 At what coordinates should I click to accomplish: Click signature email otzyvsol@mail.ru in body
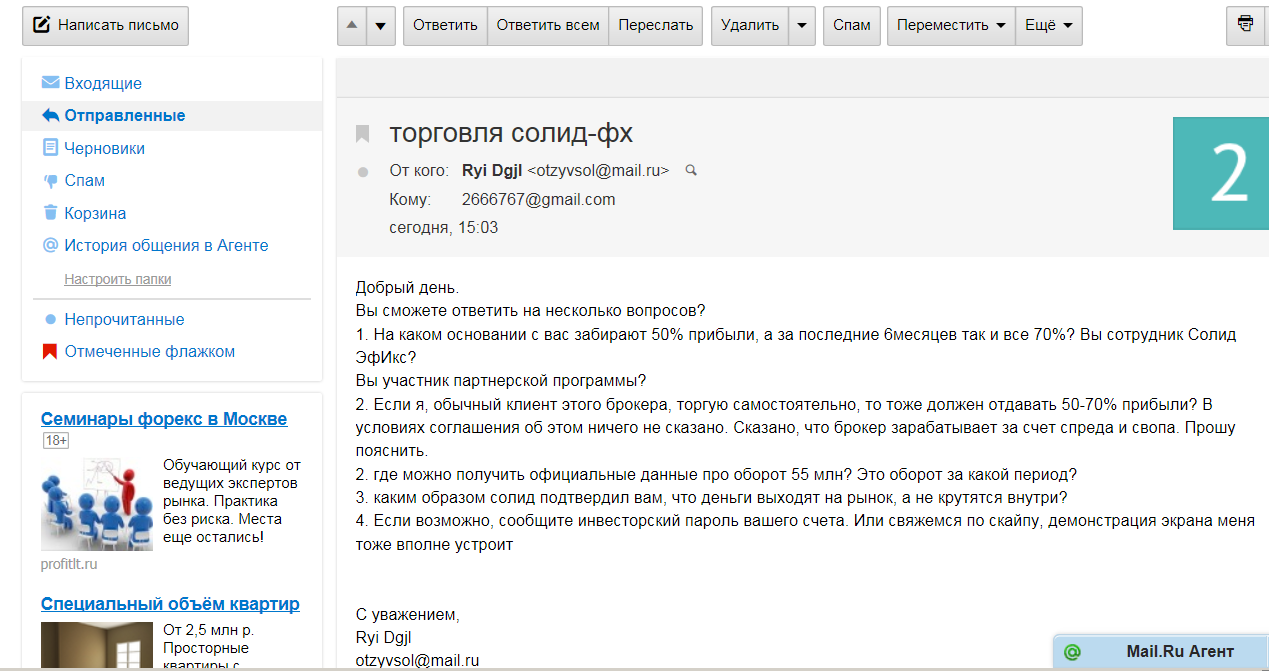click(x=417, y=660)
